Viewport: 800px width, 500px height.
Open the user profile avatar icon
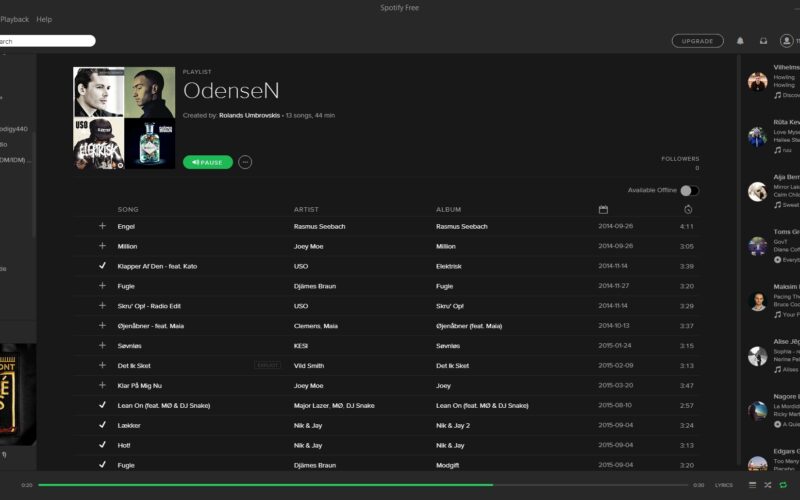coord(786,41)
